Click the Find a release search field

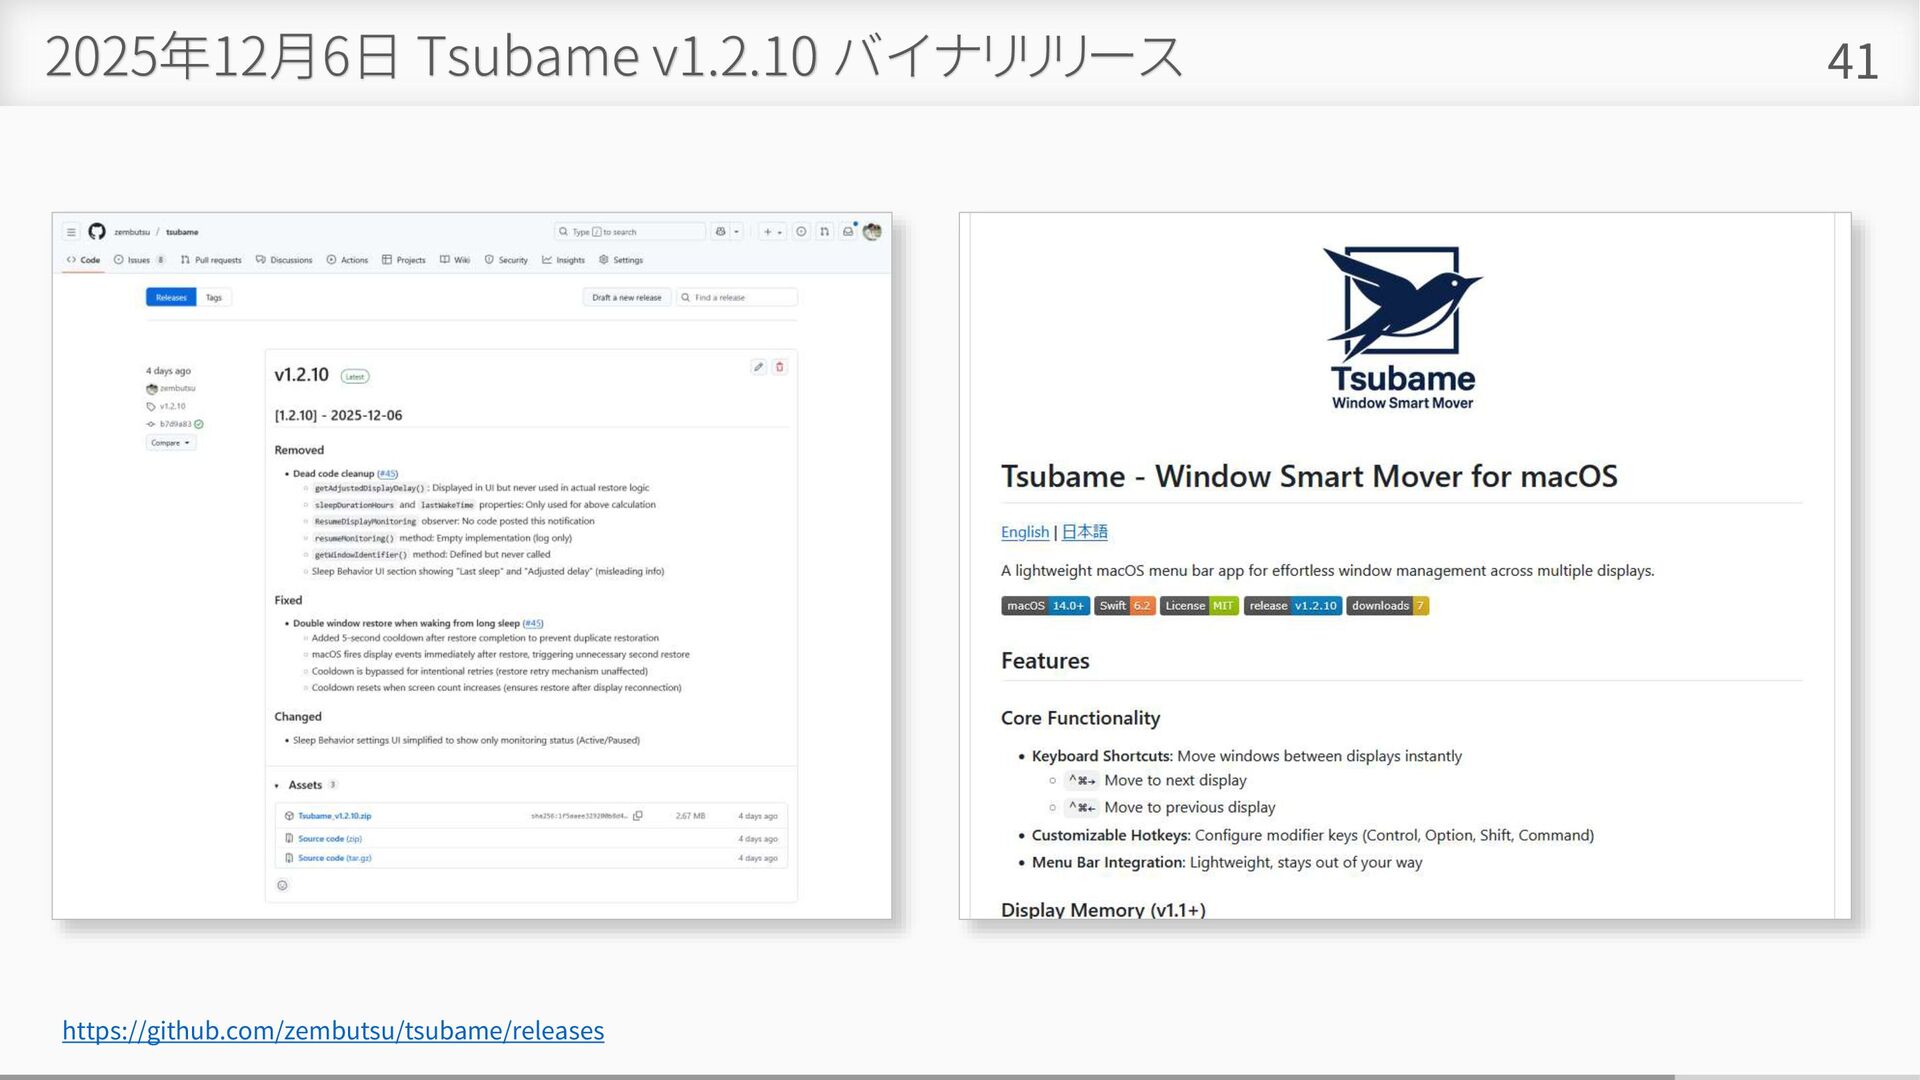pyautogui.click(x=738, y=298)
